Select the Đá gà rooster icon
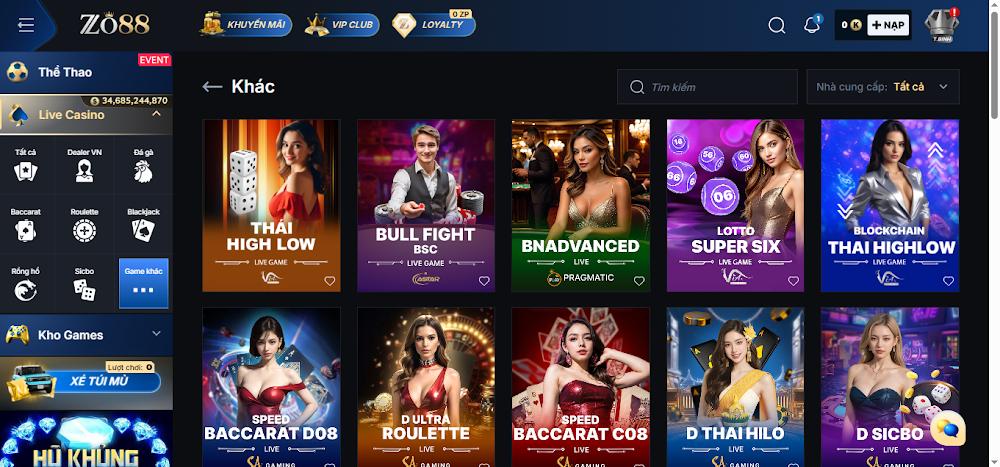Image resolution: width=1000 pixels, height=467 pixels. click(x=143, y=171)
